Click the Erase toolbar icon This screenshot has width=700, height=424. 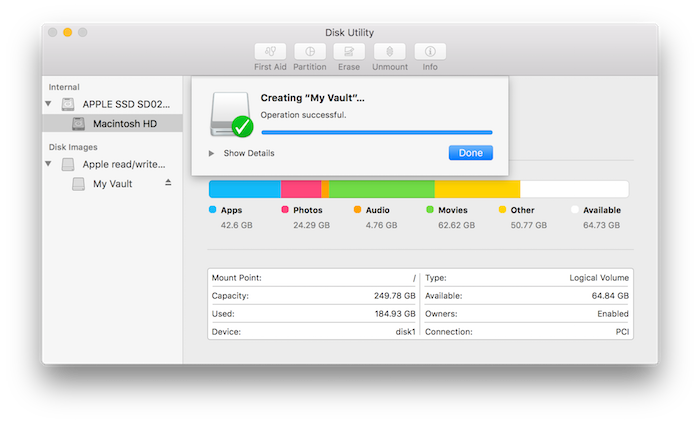click(x=349, y=52)
